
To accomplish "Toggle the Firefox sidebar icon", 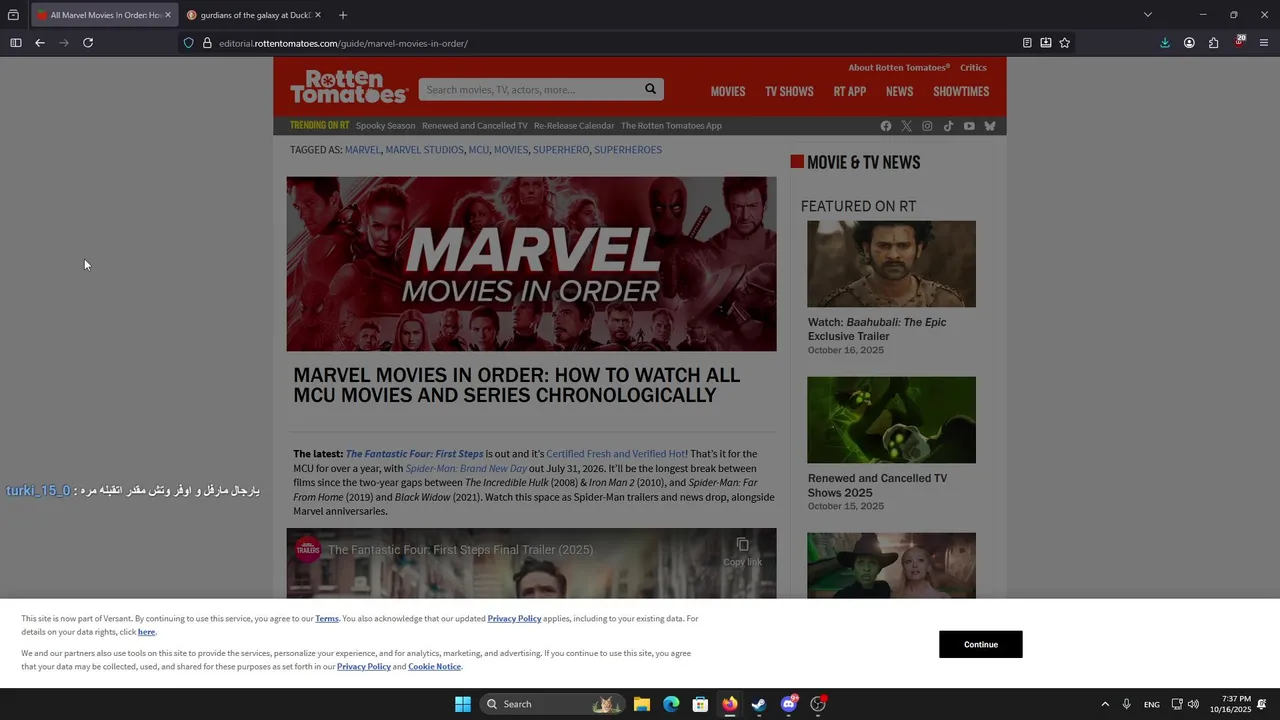I will click(x=16, y=43).
